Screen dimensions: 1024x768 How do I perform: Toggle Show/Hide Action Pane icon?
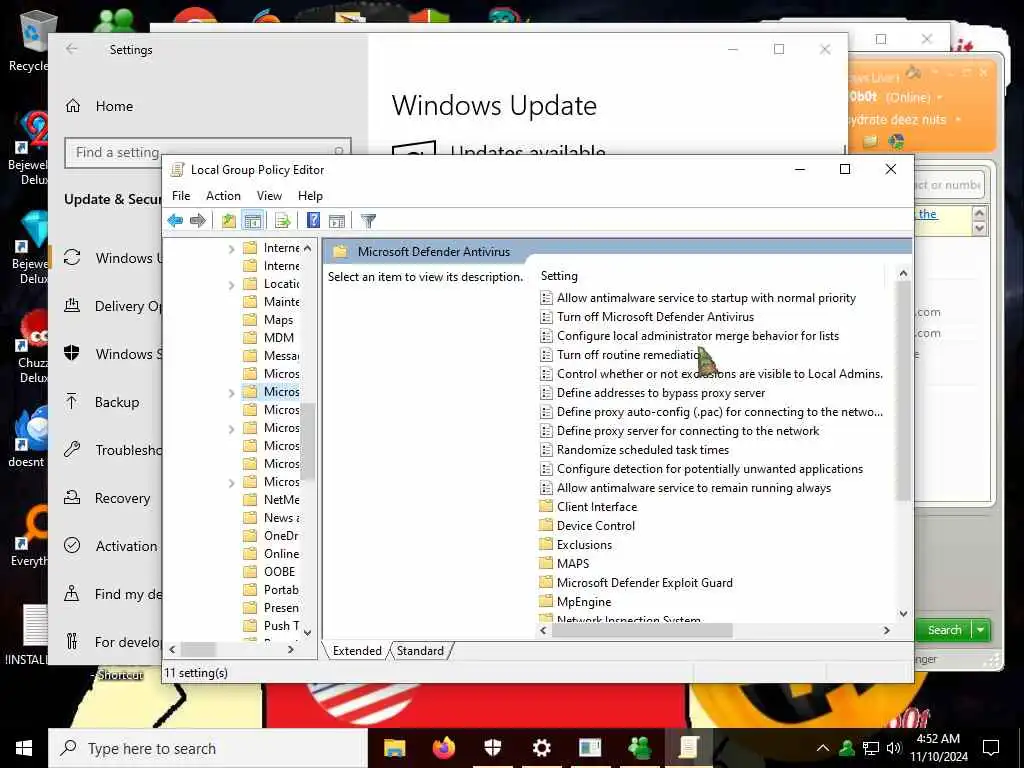click(x=337, y=221)
